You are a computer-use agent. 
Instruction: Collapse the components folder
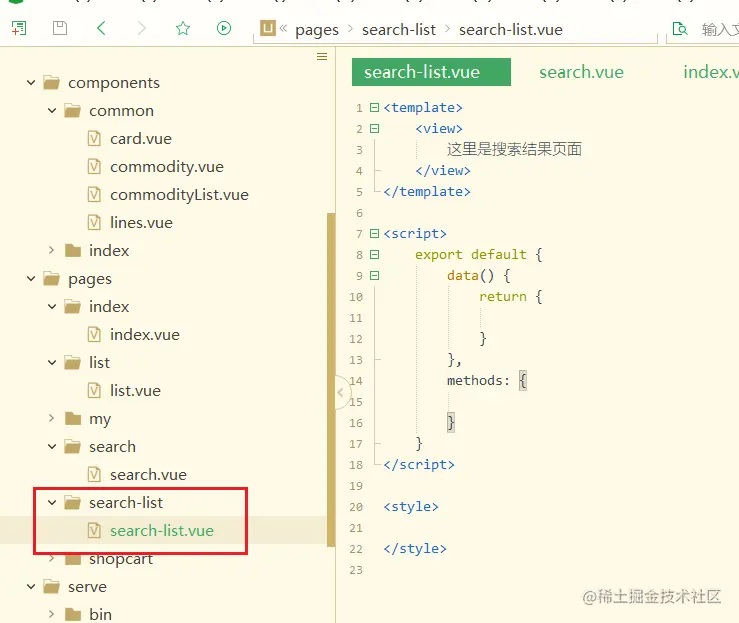pos(31,83)
